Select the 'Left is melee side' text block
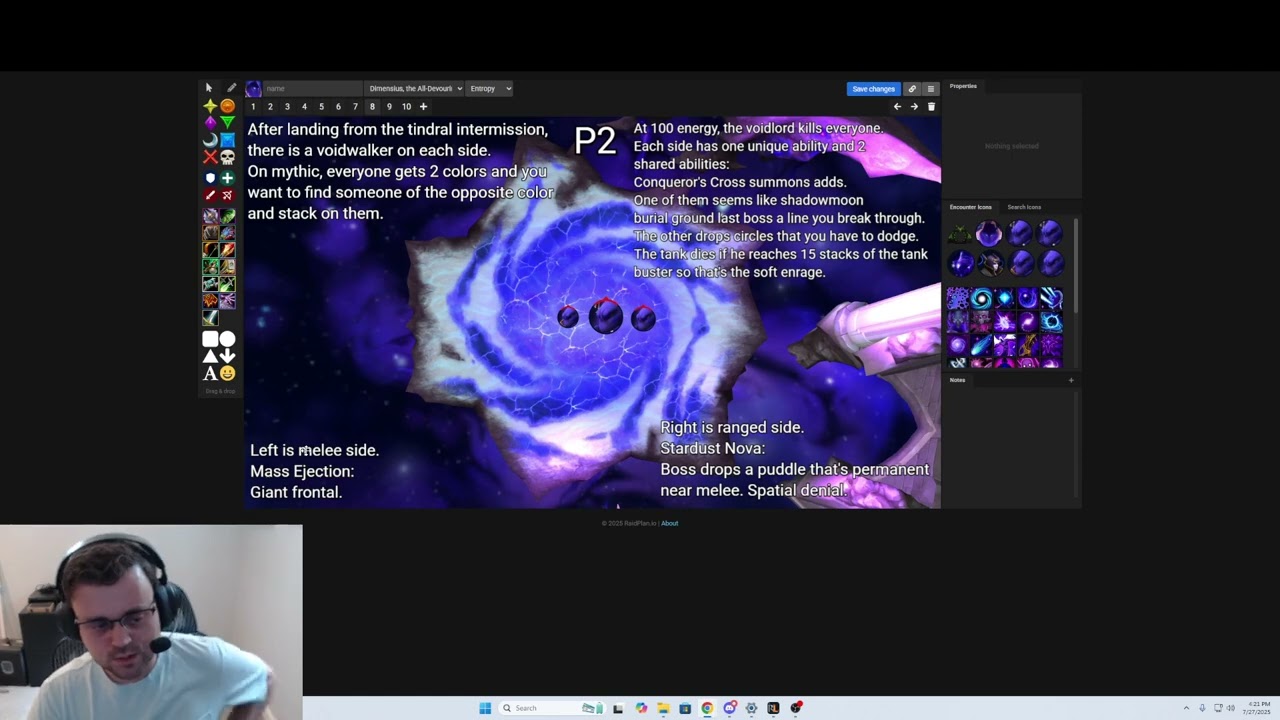This screenshot has height=720, width=1280. pyautogui.click(x=314, y=471)
